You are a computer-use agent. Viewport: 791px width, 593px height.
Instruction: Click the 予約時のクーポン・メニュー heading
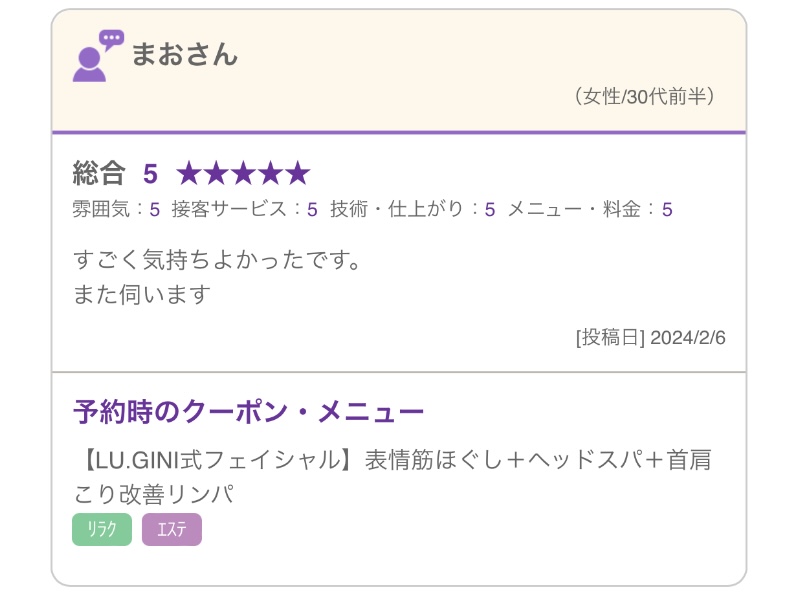(249, 412)
